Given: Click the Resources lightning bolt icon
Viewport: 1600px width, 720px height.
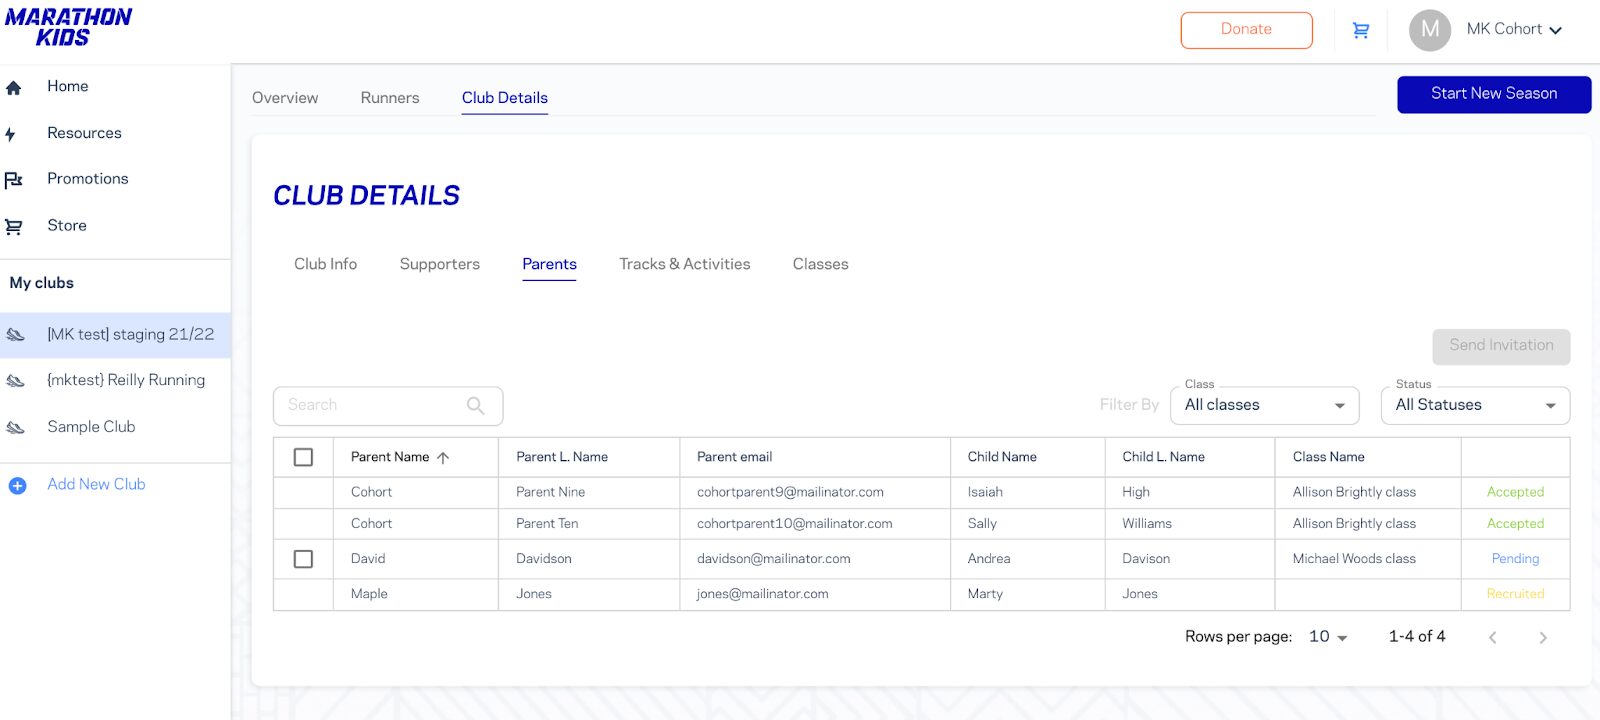Looking at the screenshot, I should click(11, 134).
